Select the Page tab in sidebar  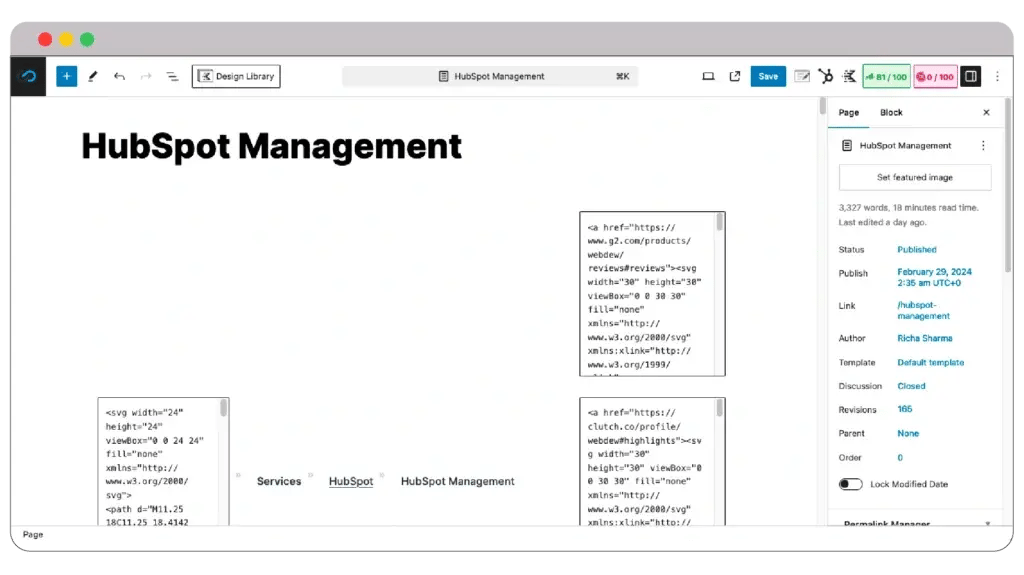click(848, 113)
